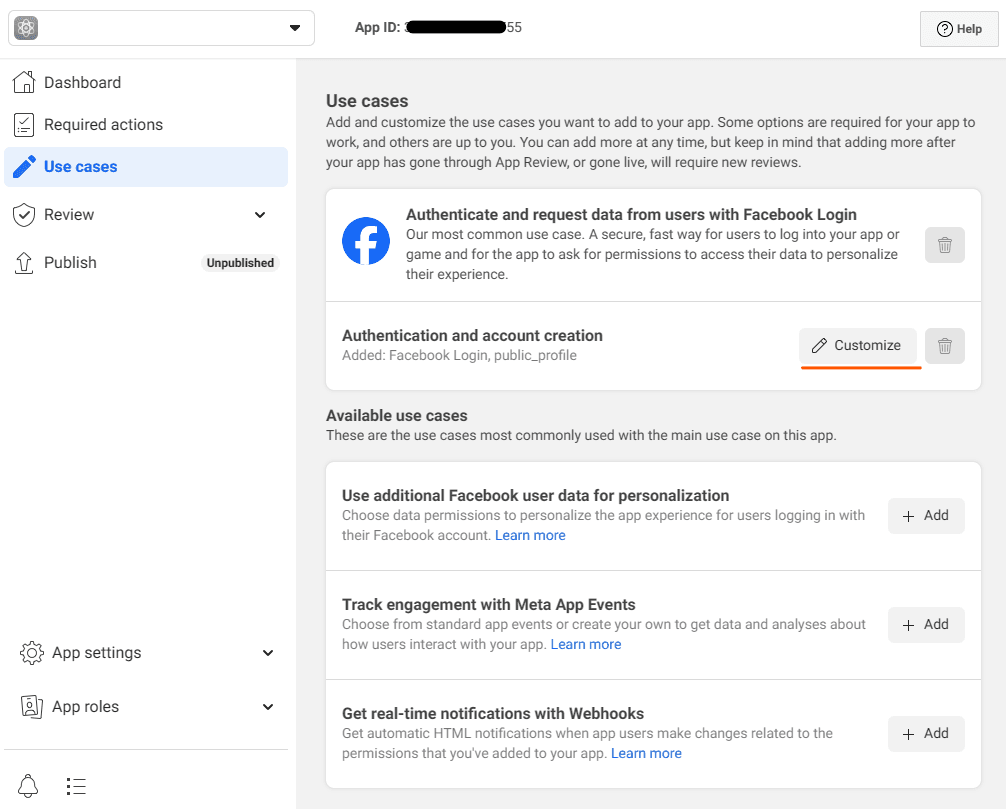Click Added: Facebook Login, public_profile text
The width and height of the screenshot is (1006, 809).
point(459,355)
